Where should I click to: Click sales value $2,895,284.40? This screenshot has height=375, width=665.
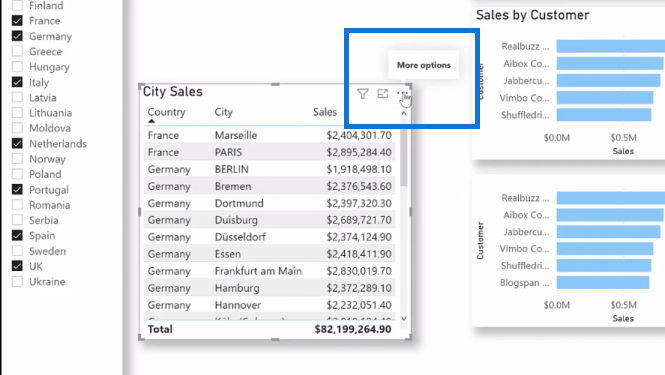click(359, 152)
